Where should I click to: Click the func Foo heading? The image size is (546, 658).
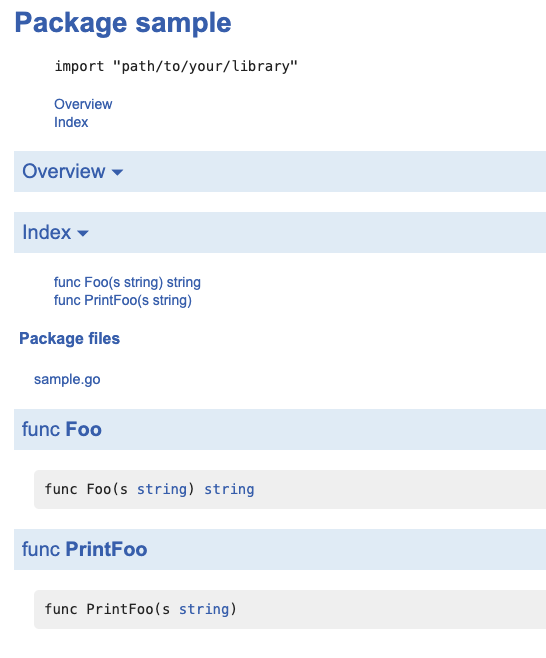[62, 430]
